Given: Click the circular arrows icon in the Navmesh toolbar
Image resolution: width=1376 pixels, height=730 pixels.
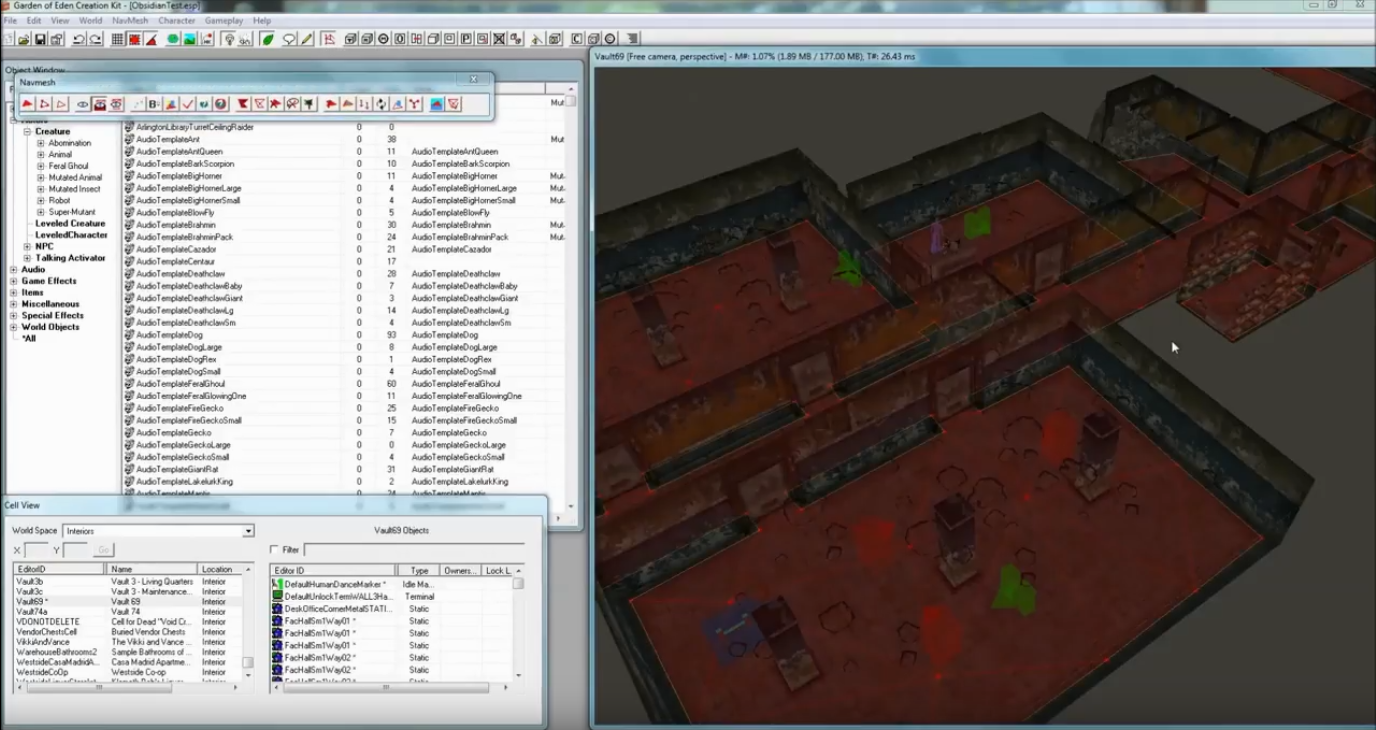Looking at the screenshot, I should 381,104.
